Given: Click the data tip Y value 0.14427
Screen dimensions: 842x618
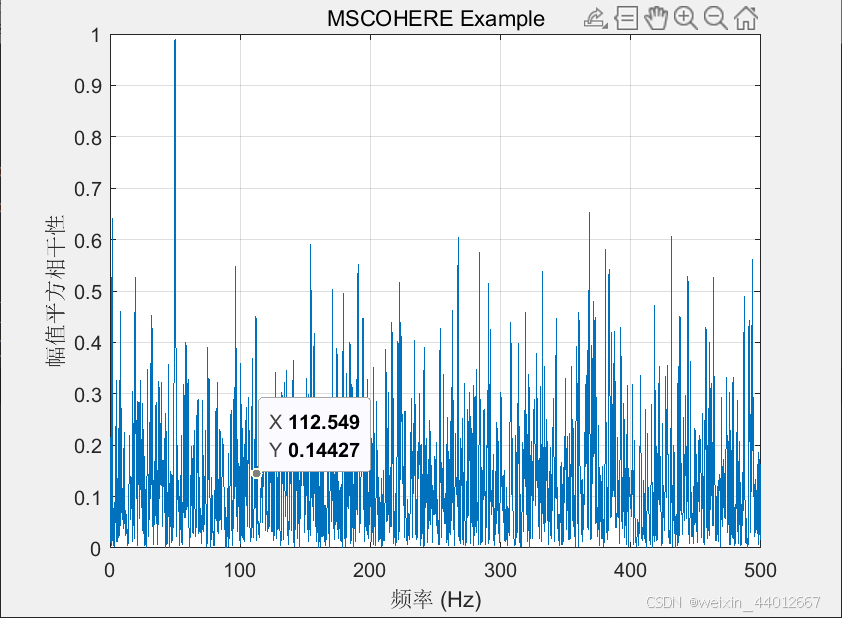Looking at the screenshot, I should coord(324,450).
